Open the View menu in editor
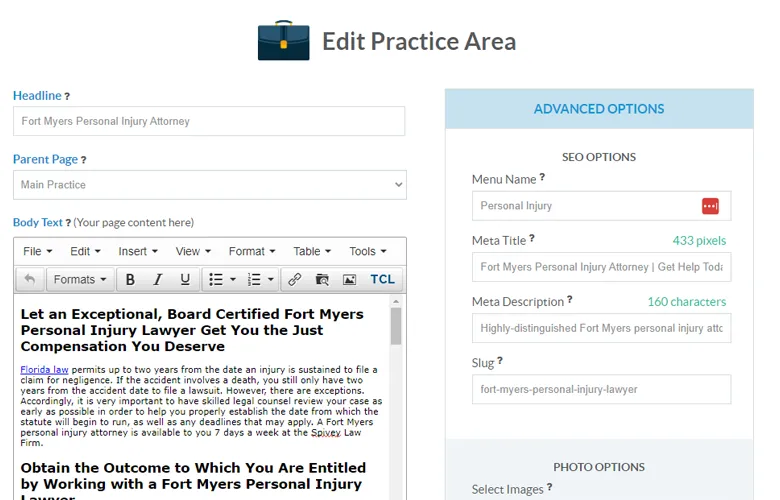The image size is (780, 500). 193,251
